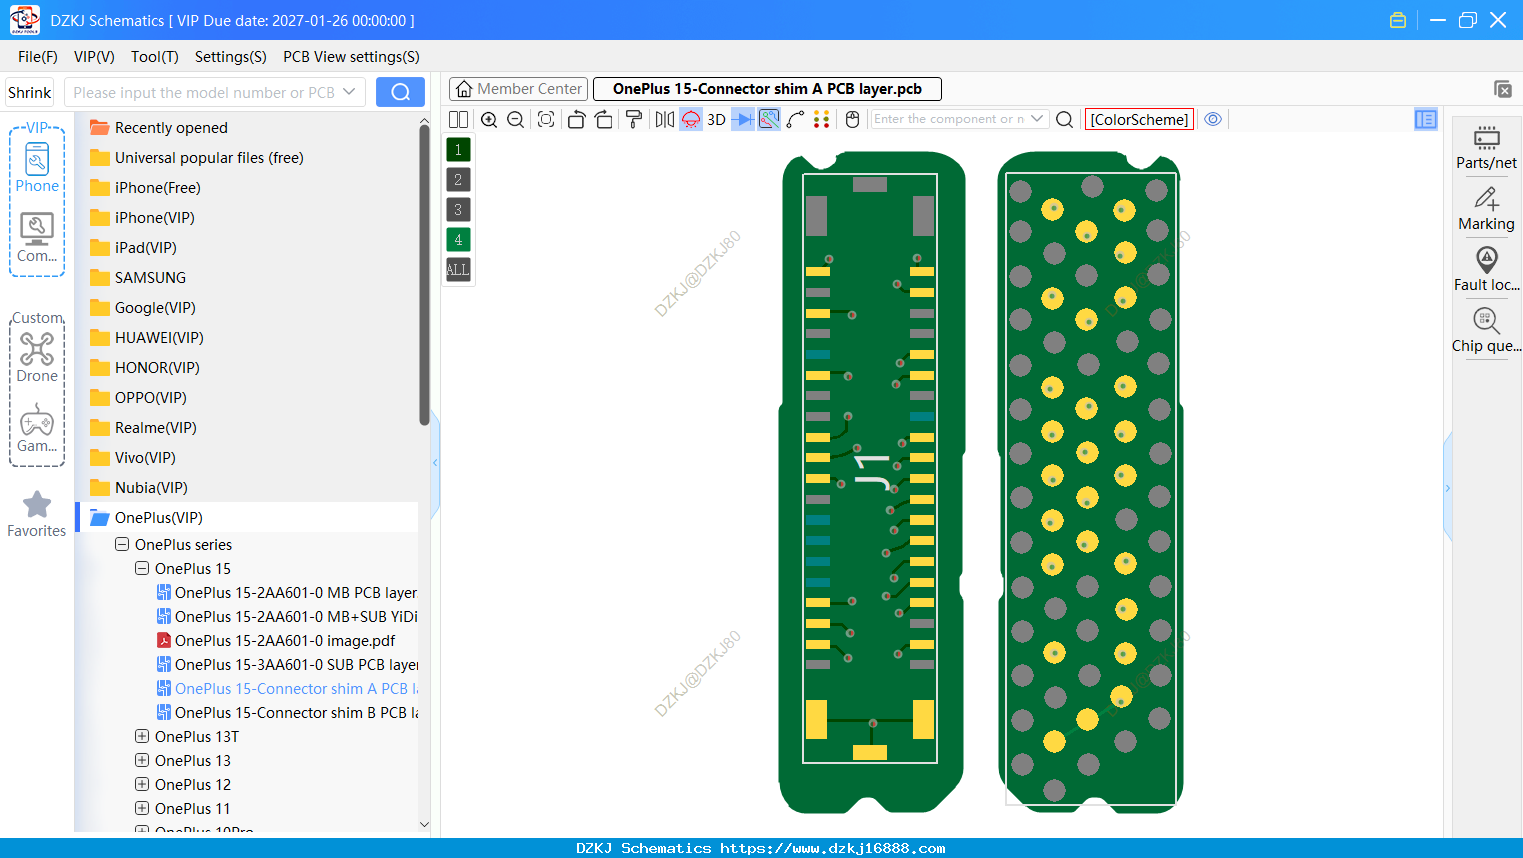
Task: Expand the OnePlus 13 node
Action: coord(142,761)
